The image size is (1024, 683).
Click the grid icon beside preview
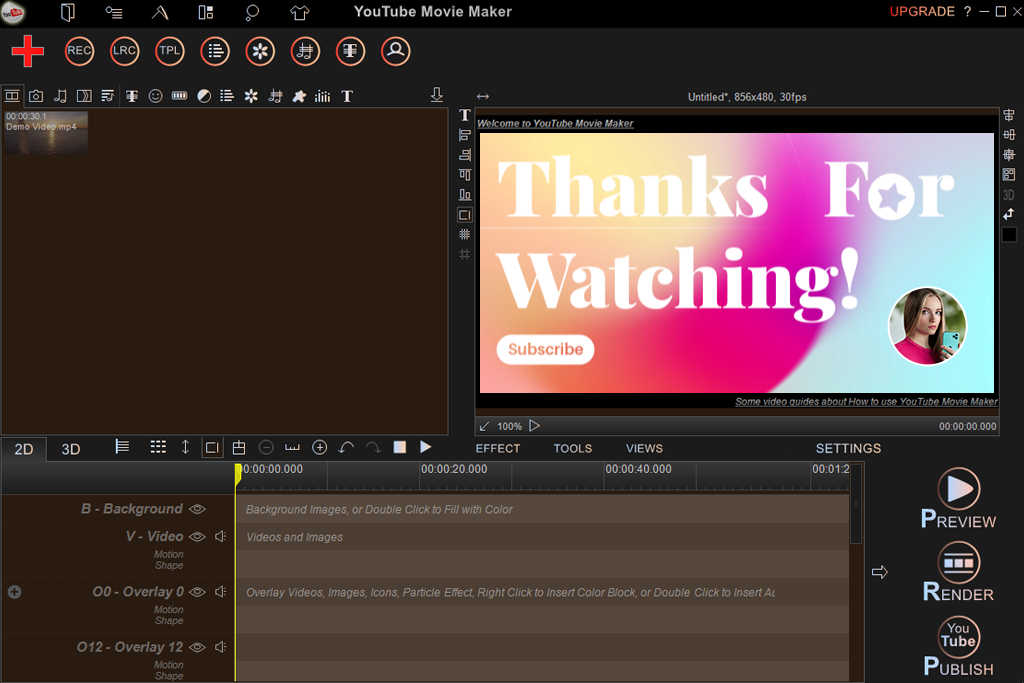[464, 234]
